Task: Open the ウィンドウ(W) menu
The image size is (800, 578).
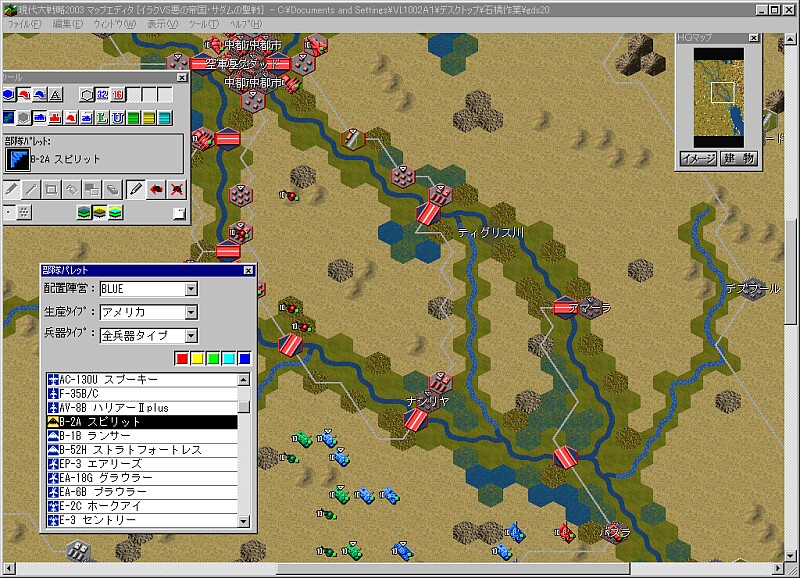Action: [114, 24]
